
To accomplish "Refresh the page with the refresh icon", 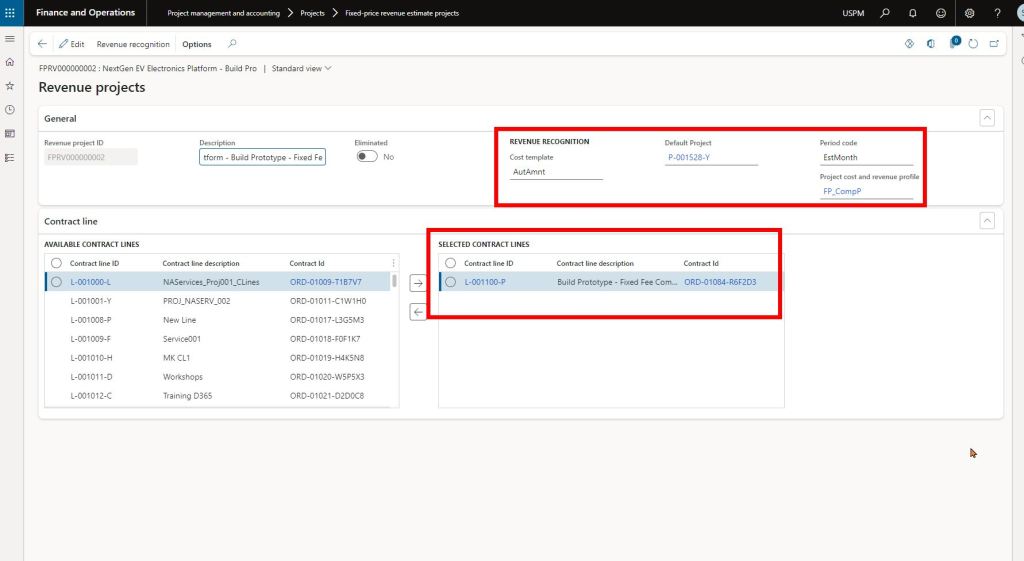I will pos(974,44).
